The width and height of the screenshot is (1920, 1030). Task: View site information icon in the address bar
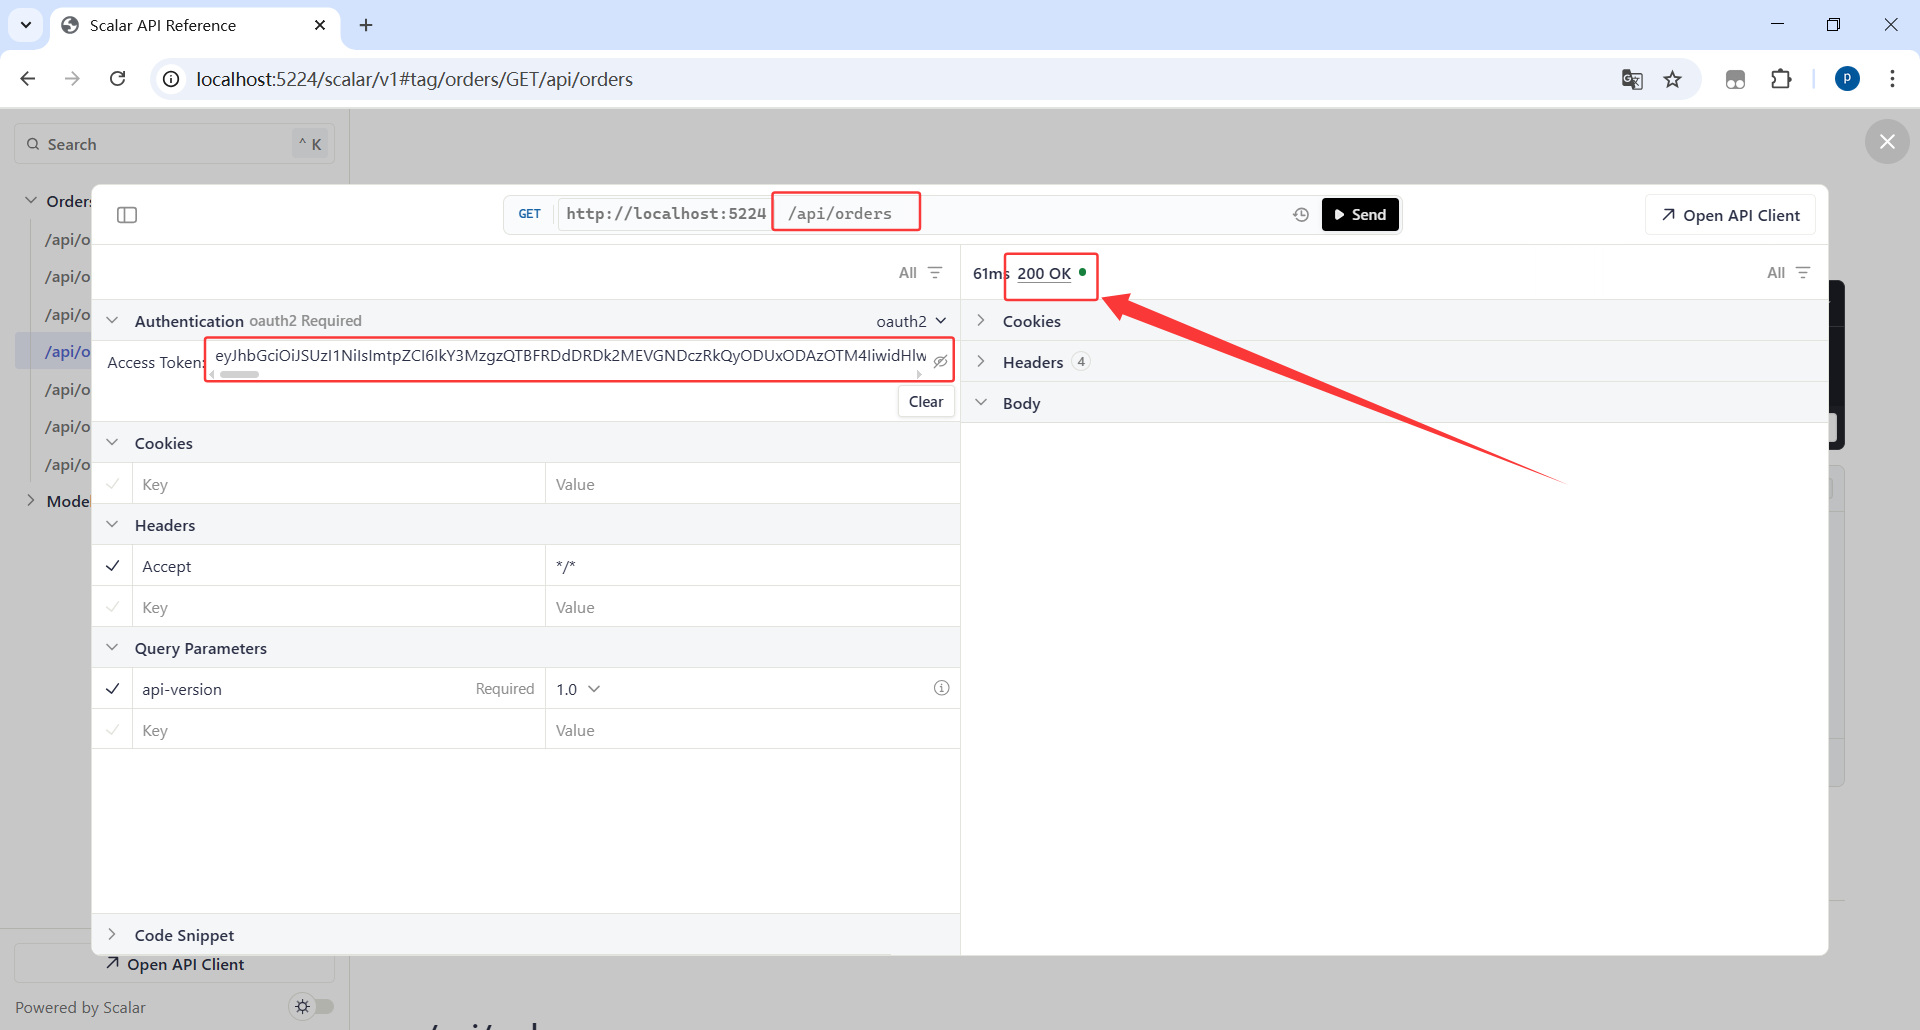[172, 79]
